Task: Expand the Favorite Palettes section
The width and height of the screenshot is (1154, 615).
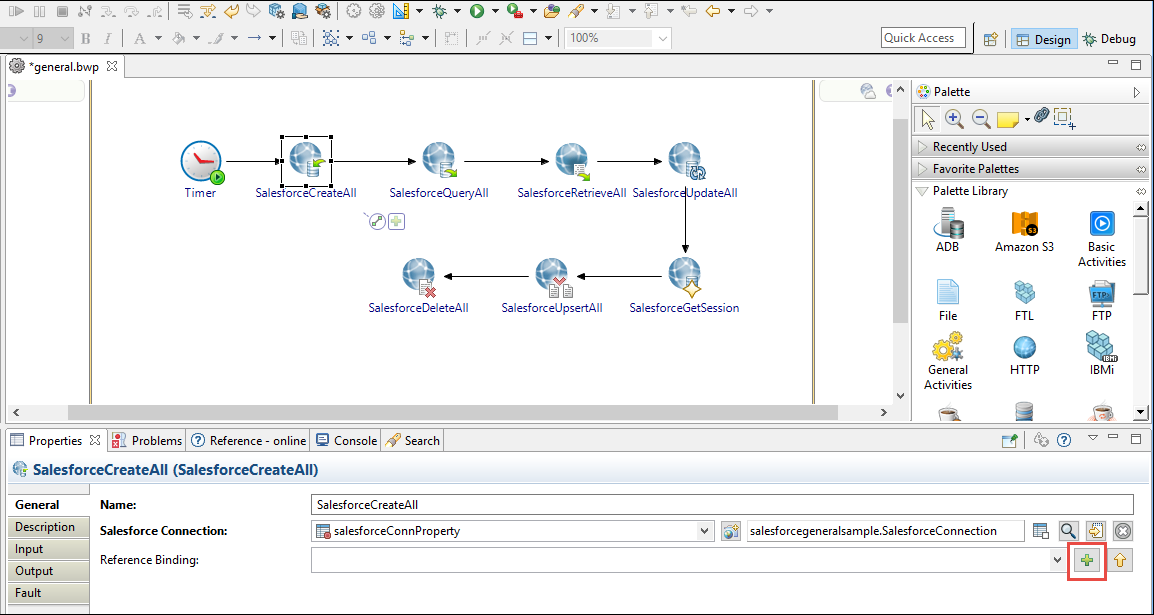Action: 922,169
